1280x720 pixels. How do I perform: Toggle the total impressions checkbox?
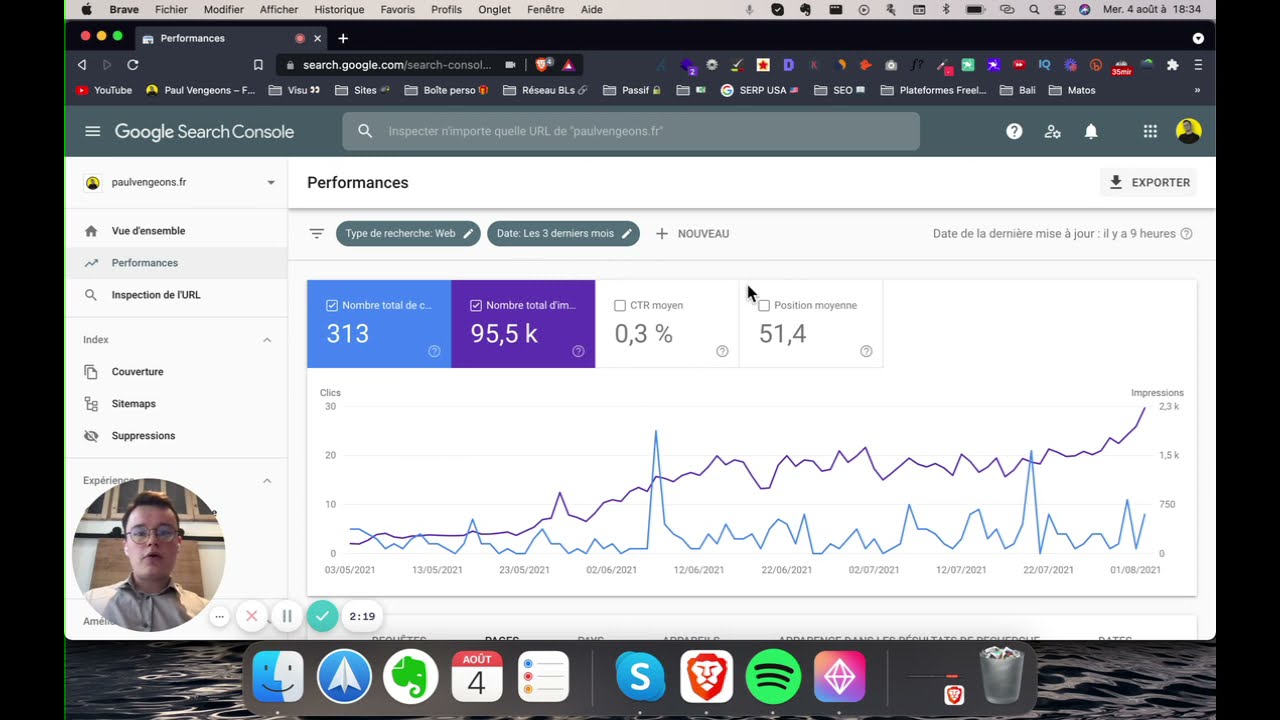[x=476, y=305]
